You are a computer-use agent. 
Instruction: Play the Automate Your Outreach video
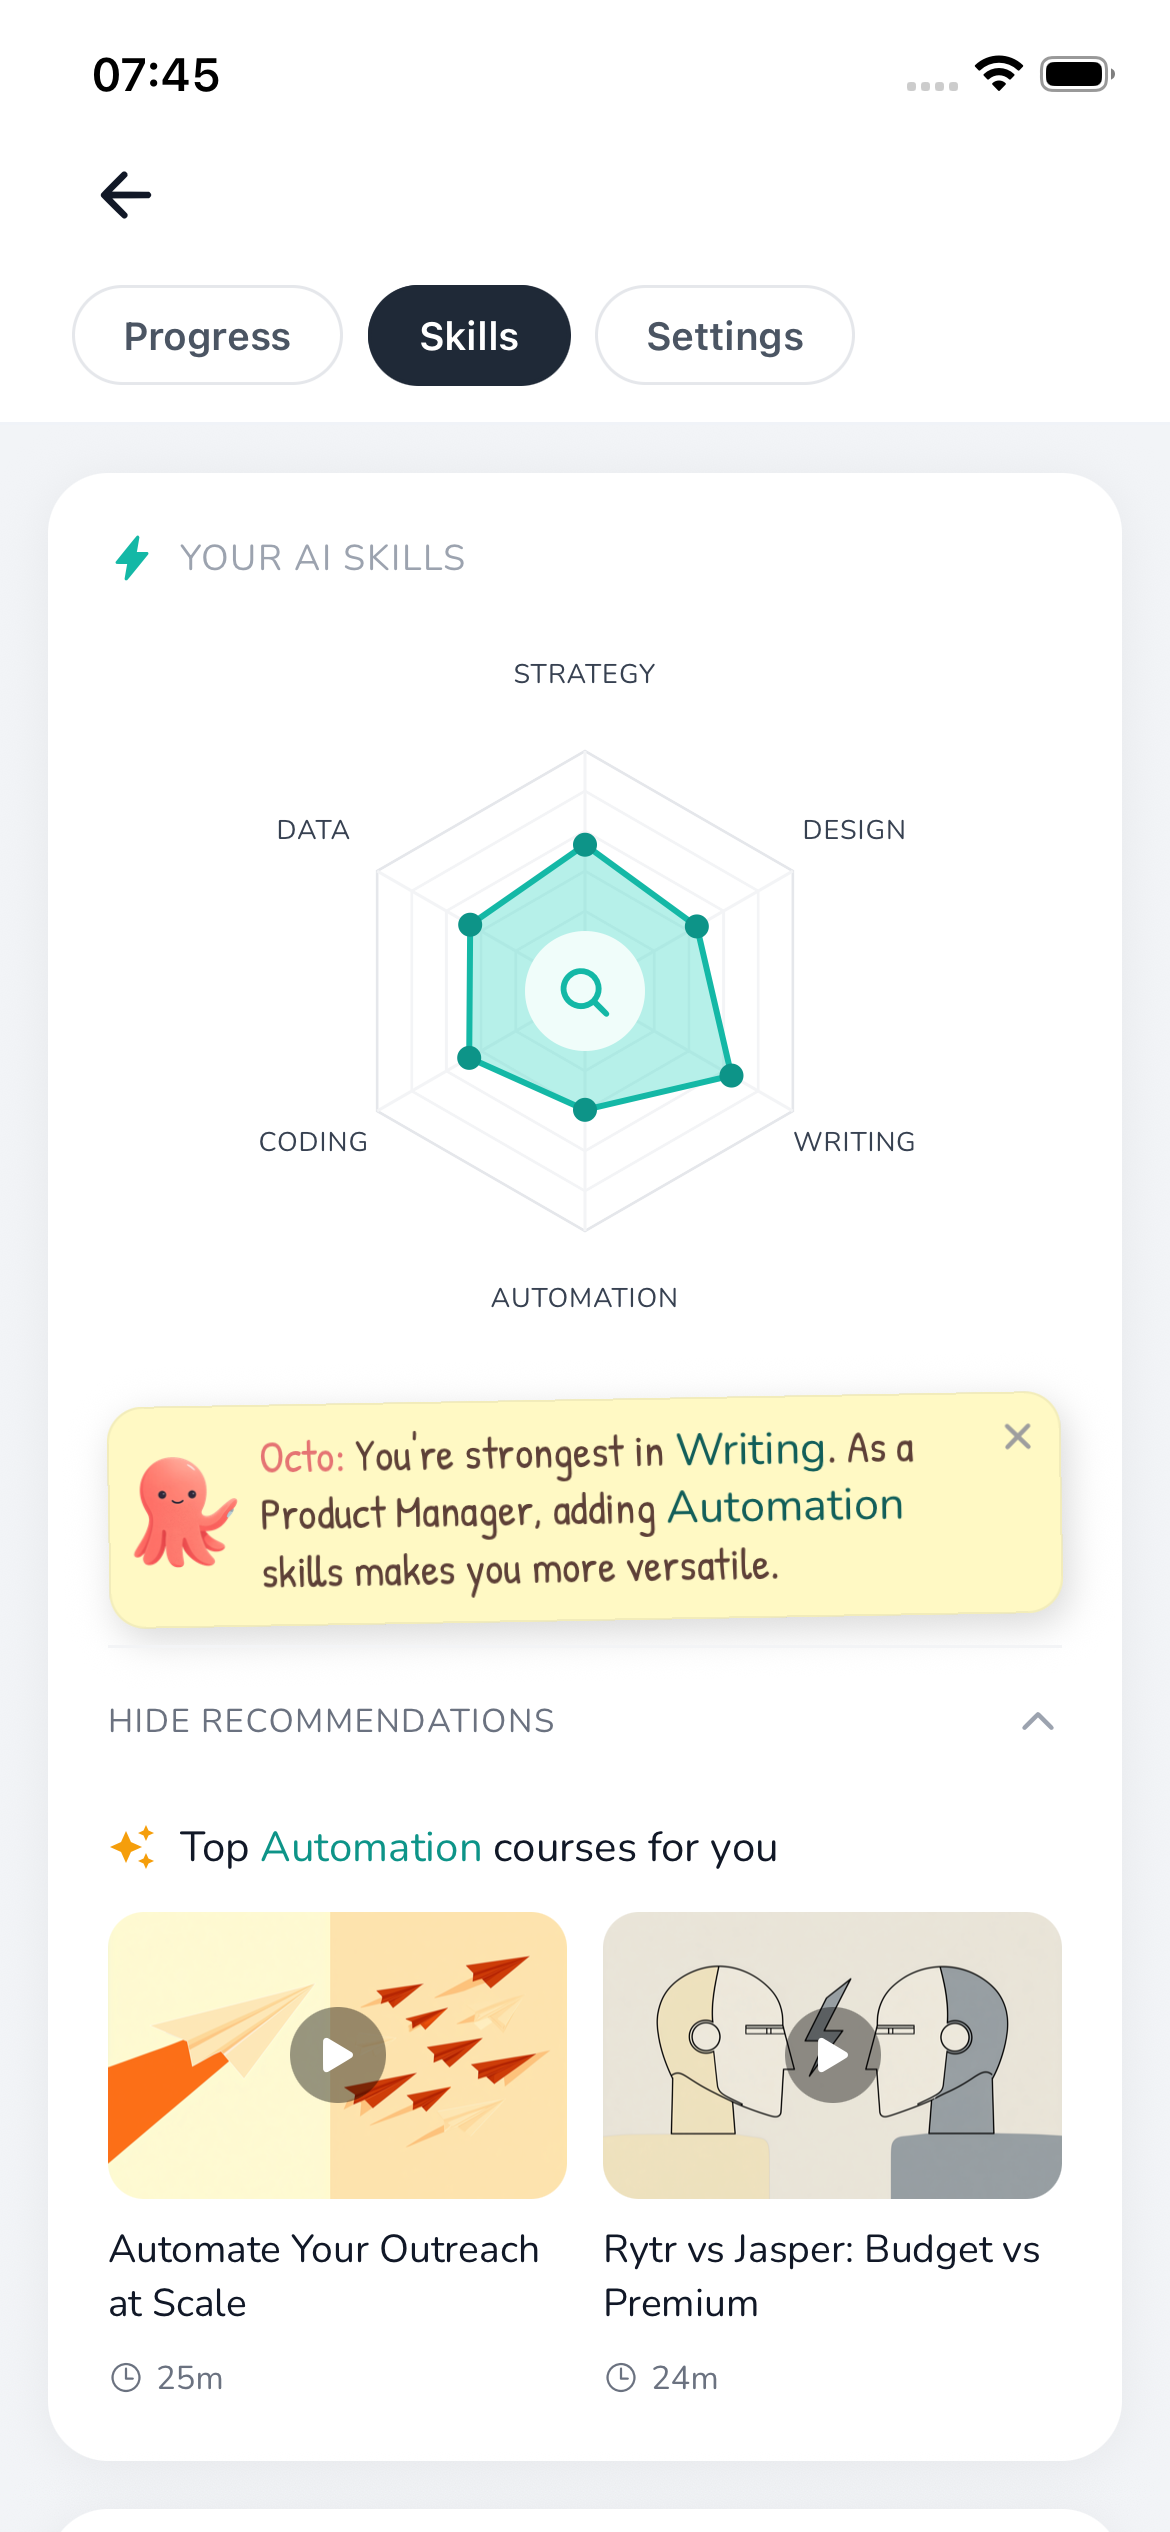click(x=338, y=2055)
